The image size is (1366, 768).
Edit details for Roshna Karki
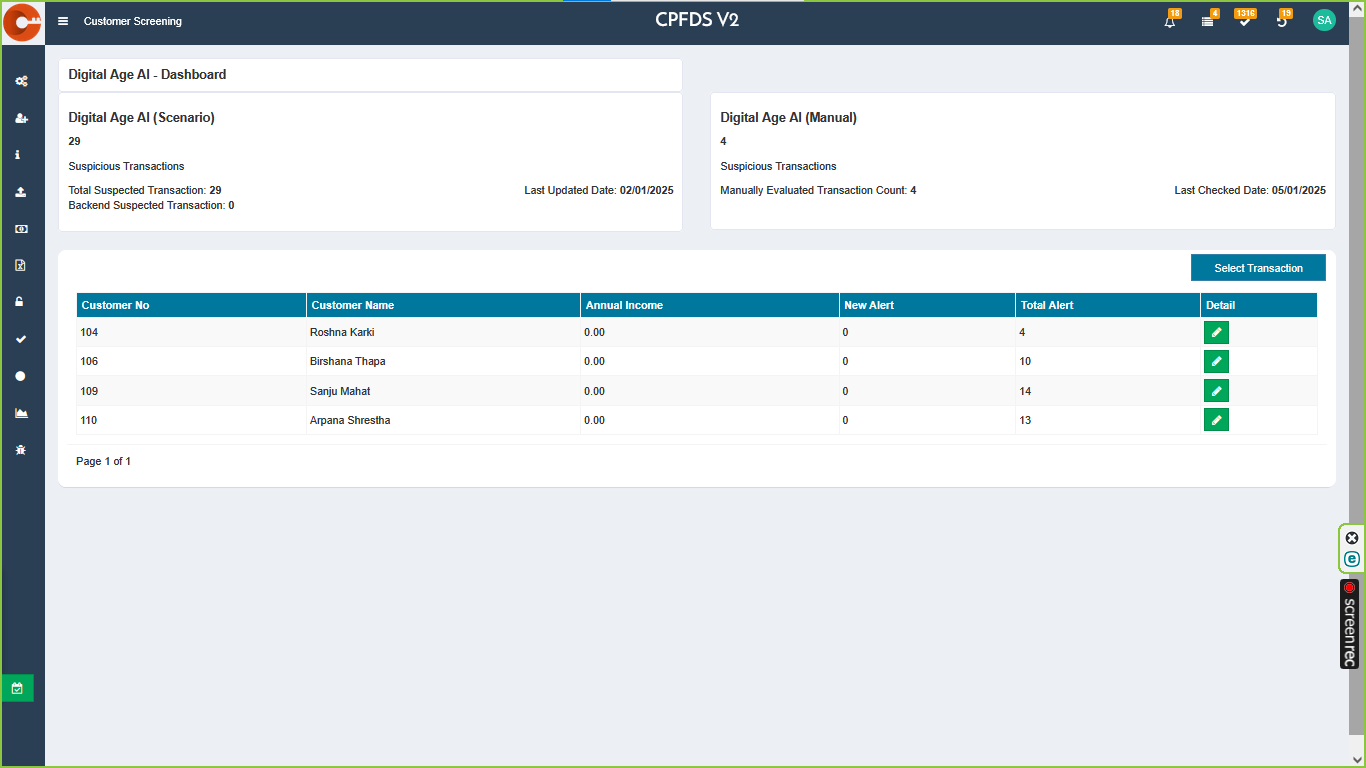(1216, 333)
